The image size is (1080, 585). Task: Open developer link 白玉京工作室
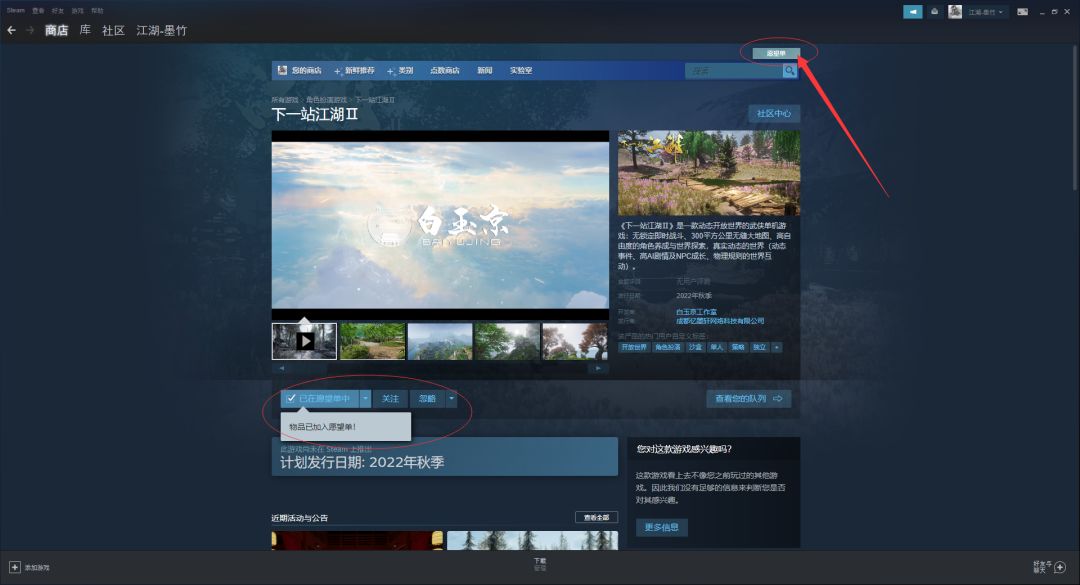pos(696,312)
